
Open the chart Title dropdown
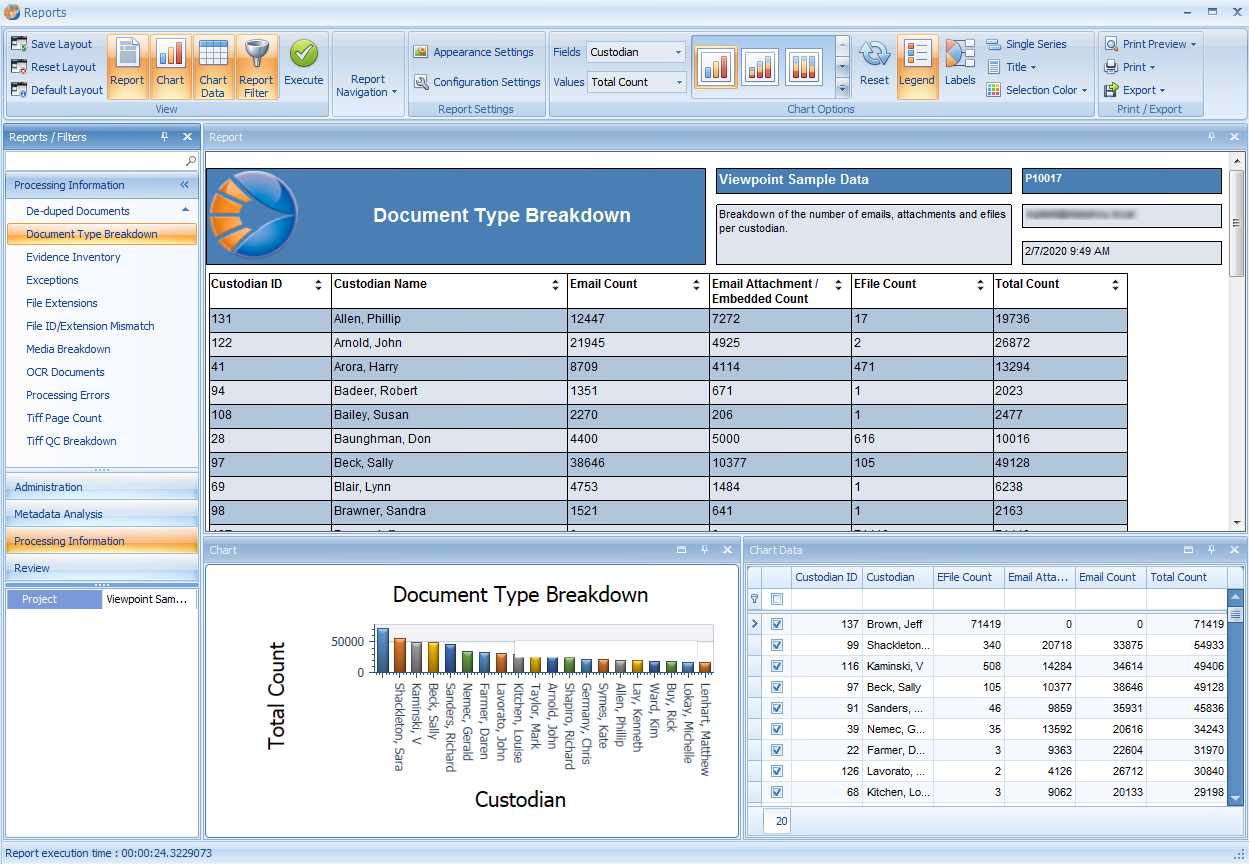coord(1012,67)
